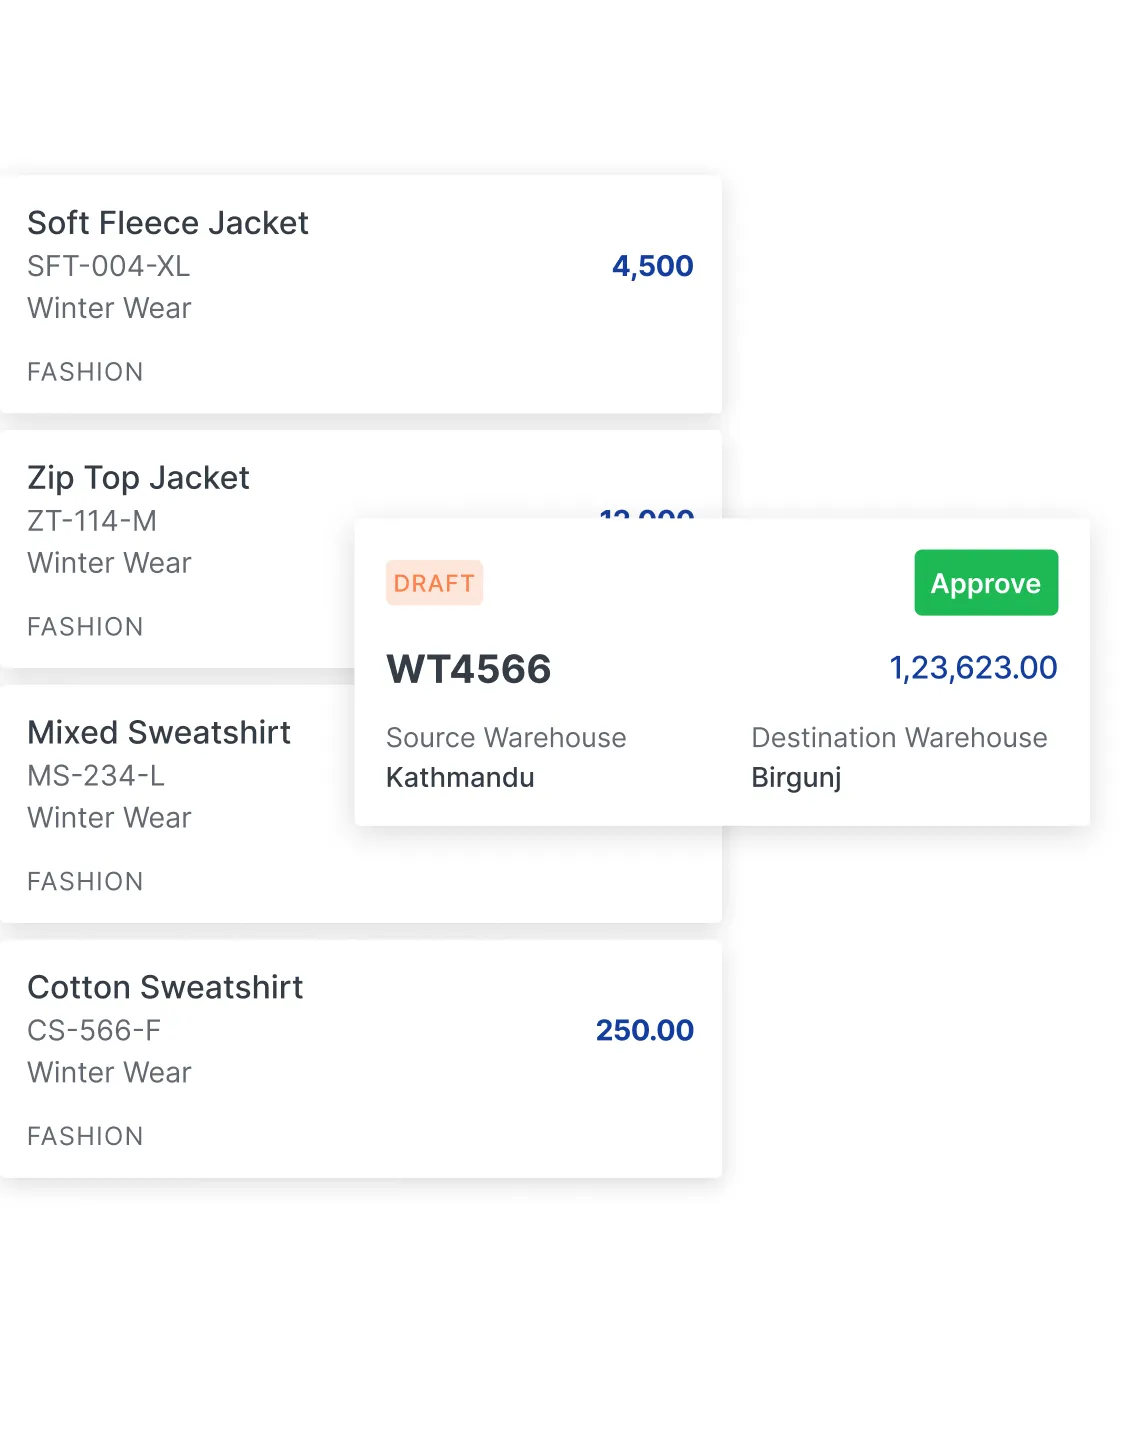The height and width of the screenshot is (1440, 1140).
Task: Click the 250.00 price value
Action: 644,1031
